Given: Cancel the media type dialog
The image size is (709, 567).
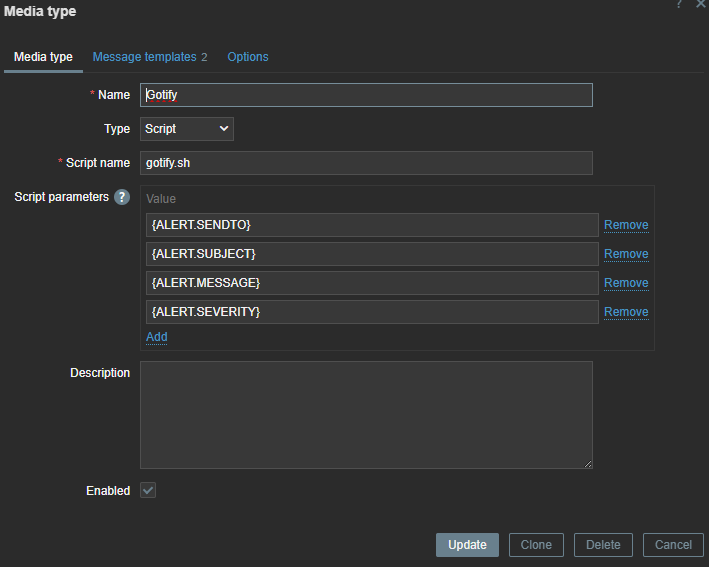Looking at the screenshot, I should tap(673, 545).
